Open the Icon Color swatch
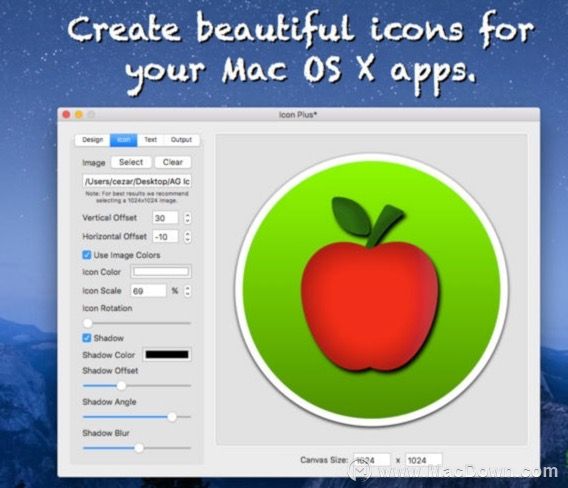The width and height of the screenshot is (568, 488). [161, 272]
